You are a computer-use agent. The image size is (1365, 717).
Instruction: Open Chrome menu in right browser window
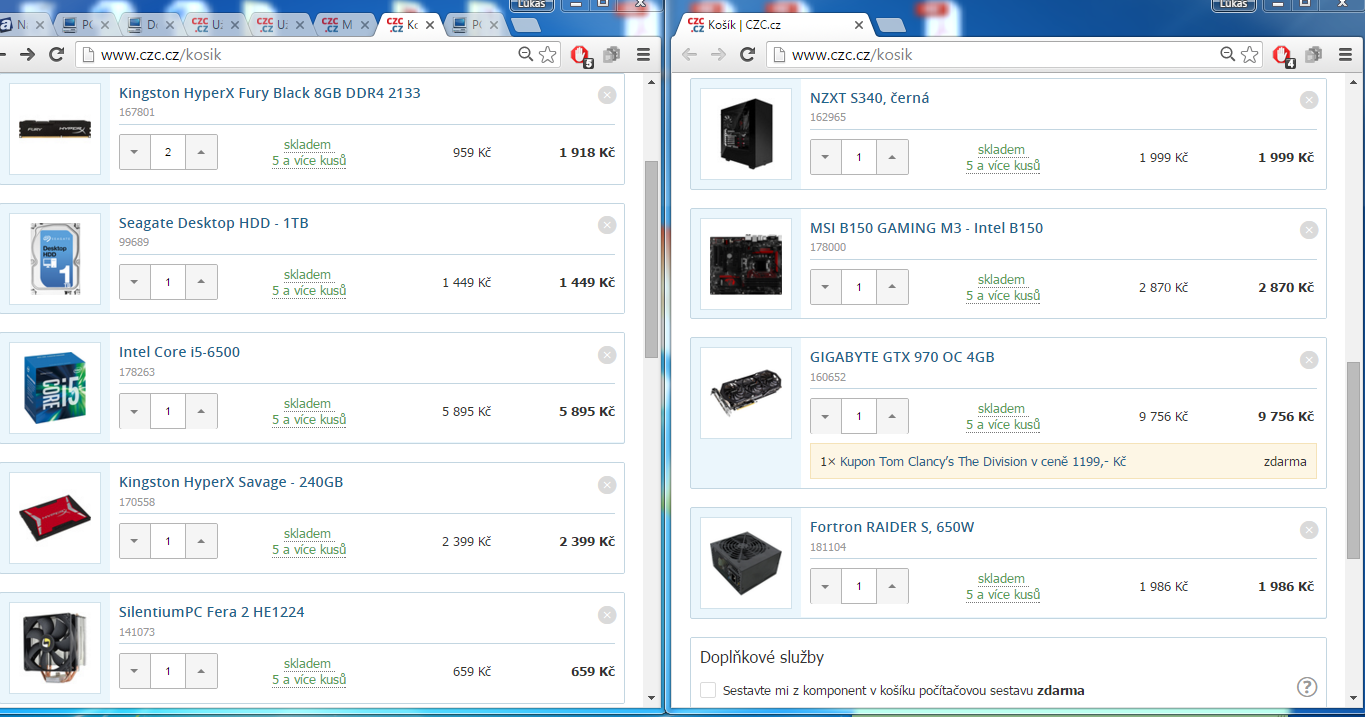coord(1344,55)
